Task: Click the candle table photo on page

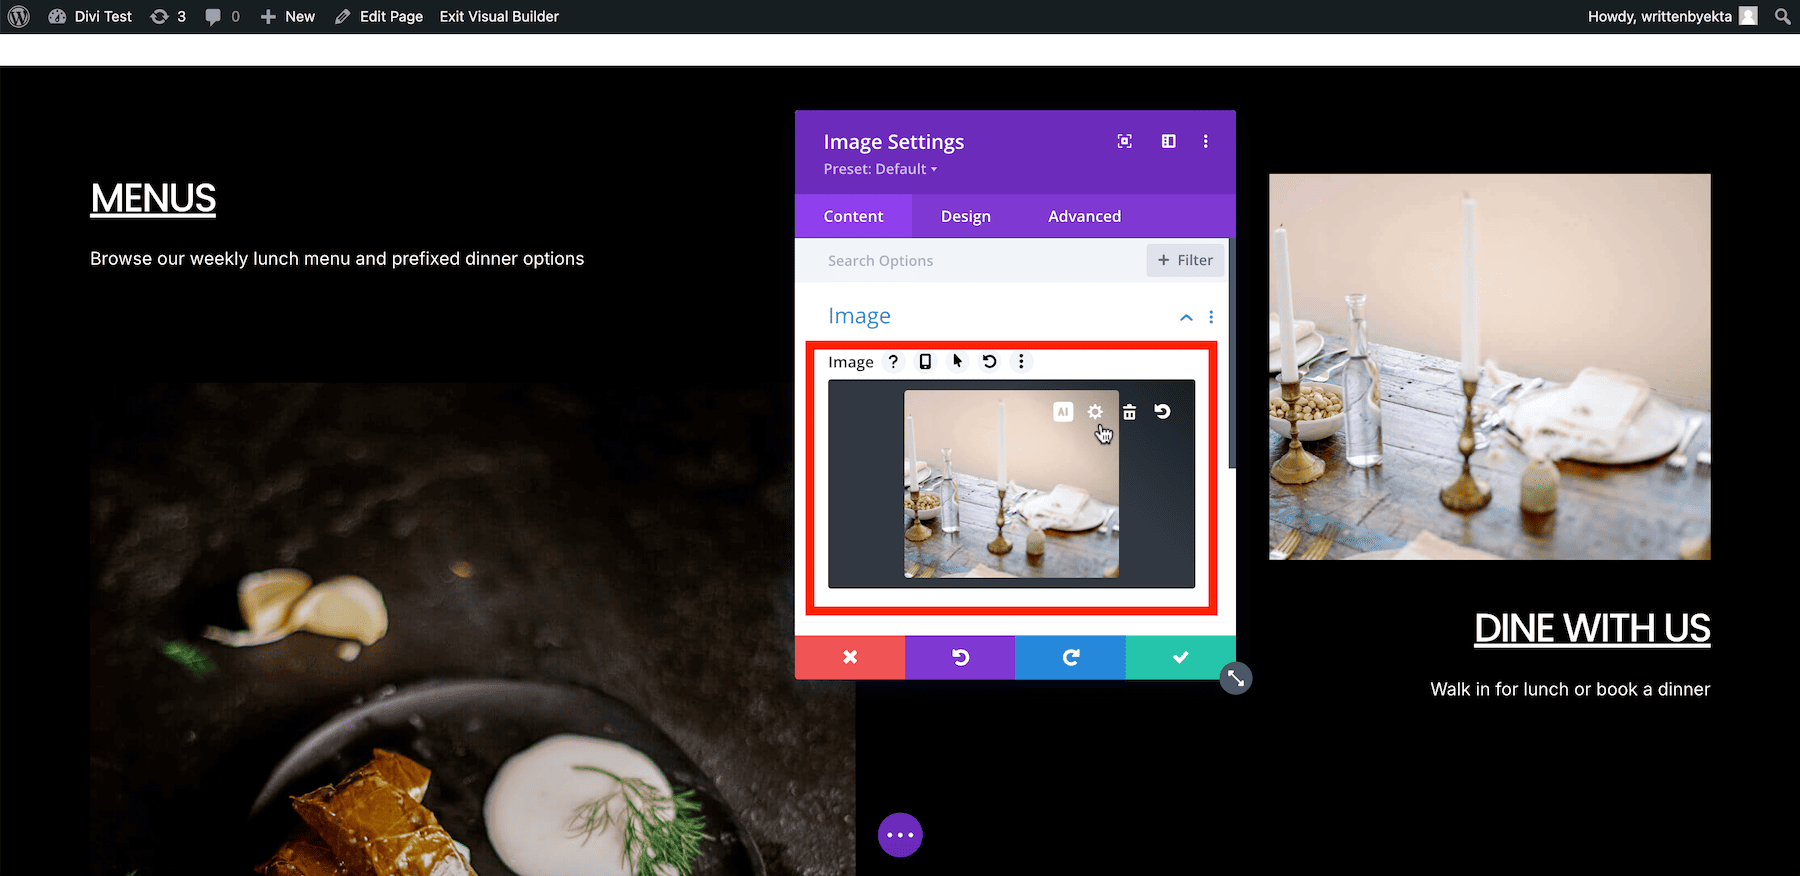Action: (1490, 367)
